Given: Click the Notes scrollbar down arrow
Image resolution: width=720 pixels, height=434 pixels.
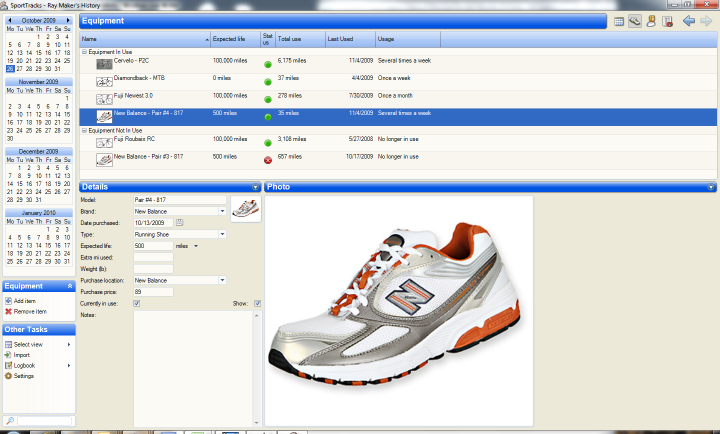Looking at the screenshot, I should coord(257,423).
